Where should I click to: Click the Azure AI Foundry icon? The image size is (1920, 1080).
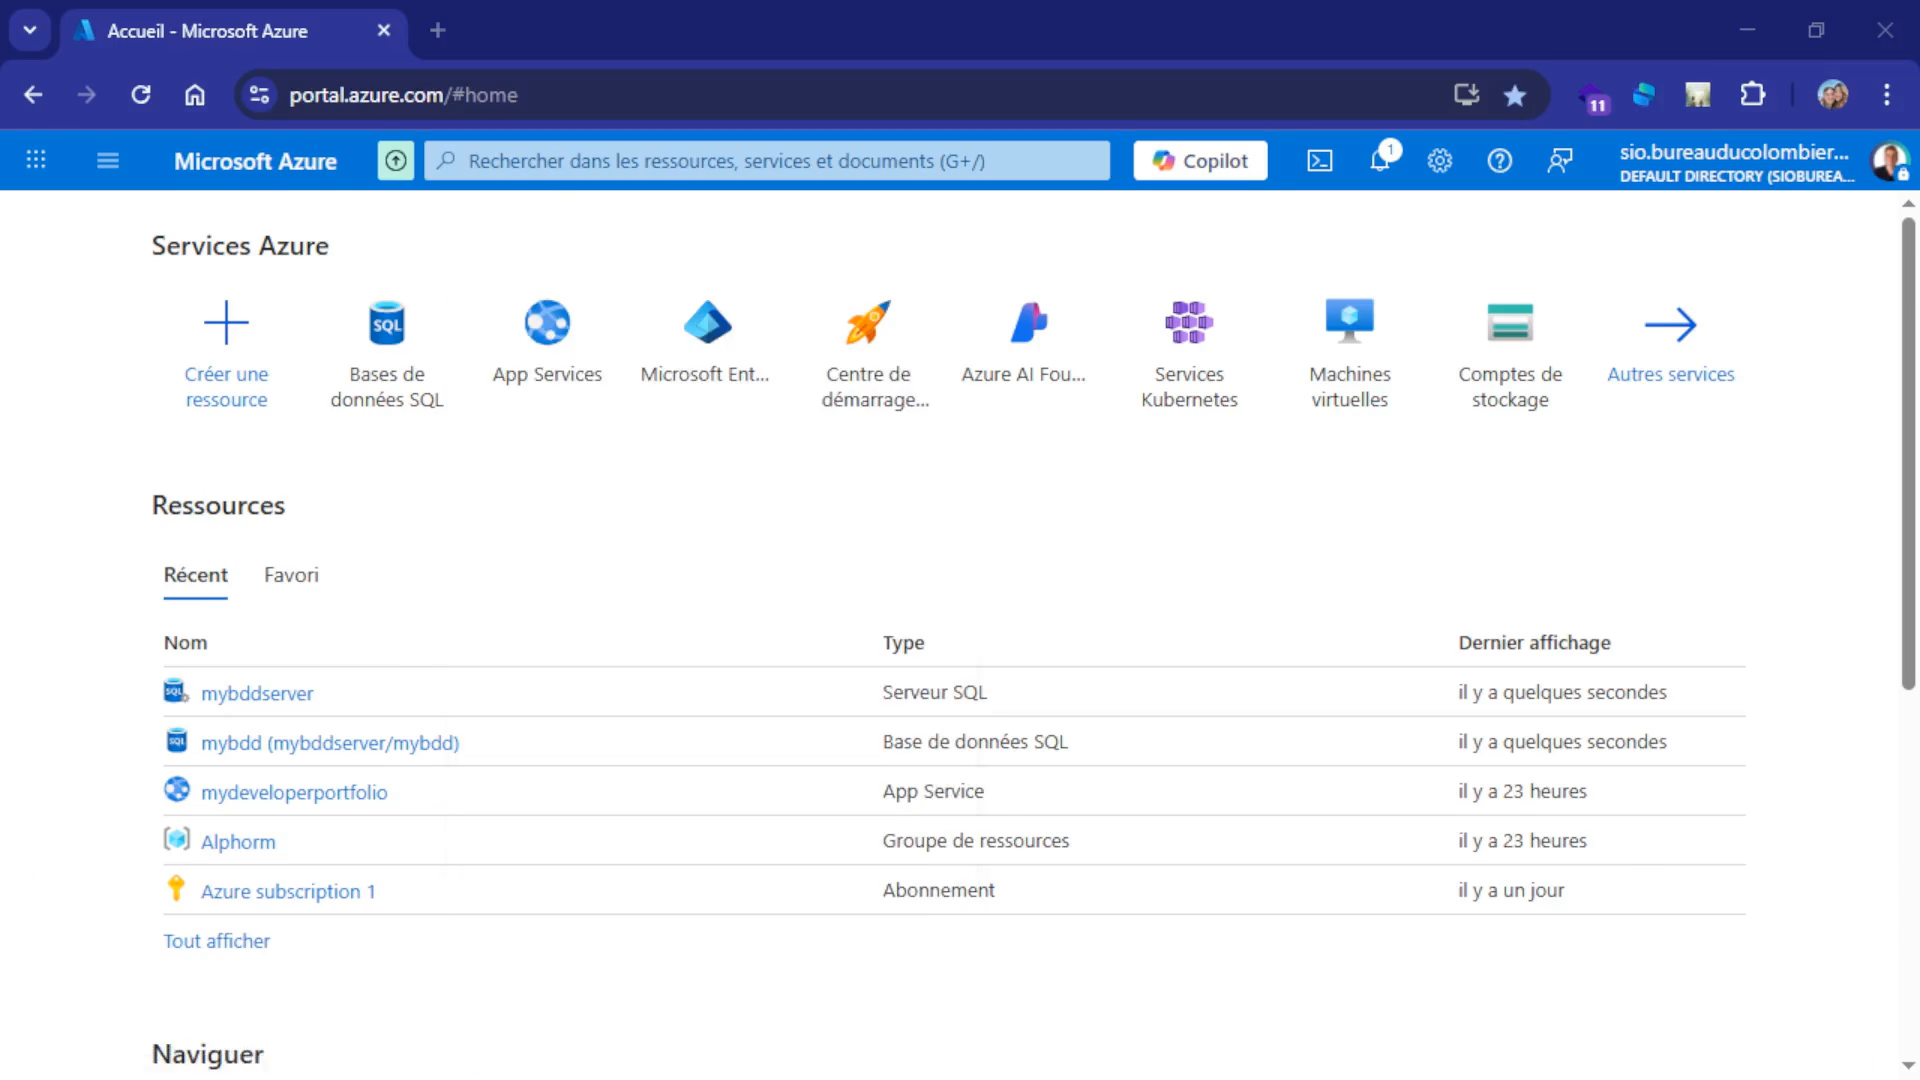(x=1028, y=322)
